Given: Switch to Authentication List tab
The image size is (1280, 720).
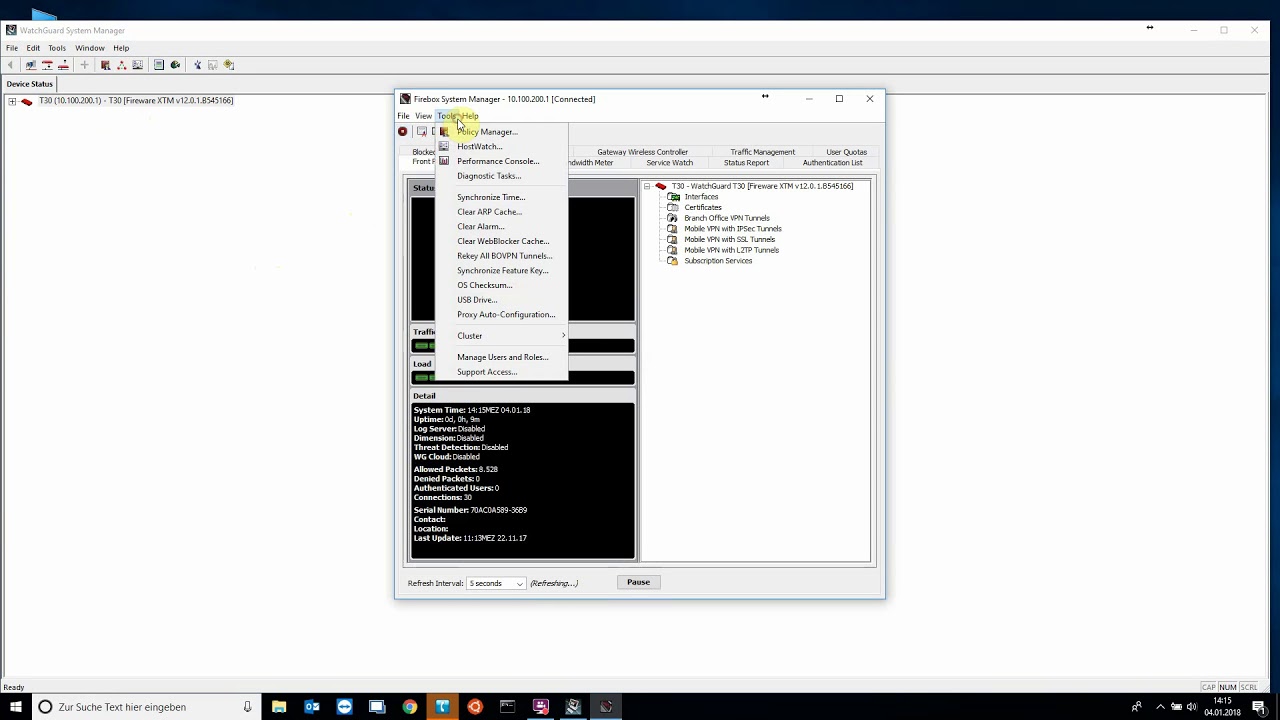Looking at the screenshot, I should (x=832, y=162).
